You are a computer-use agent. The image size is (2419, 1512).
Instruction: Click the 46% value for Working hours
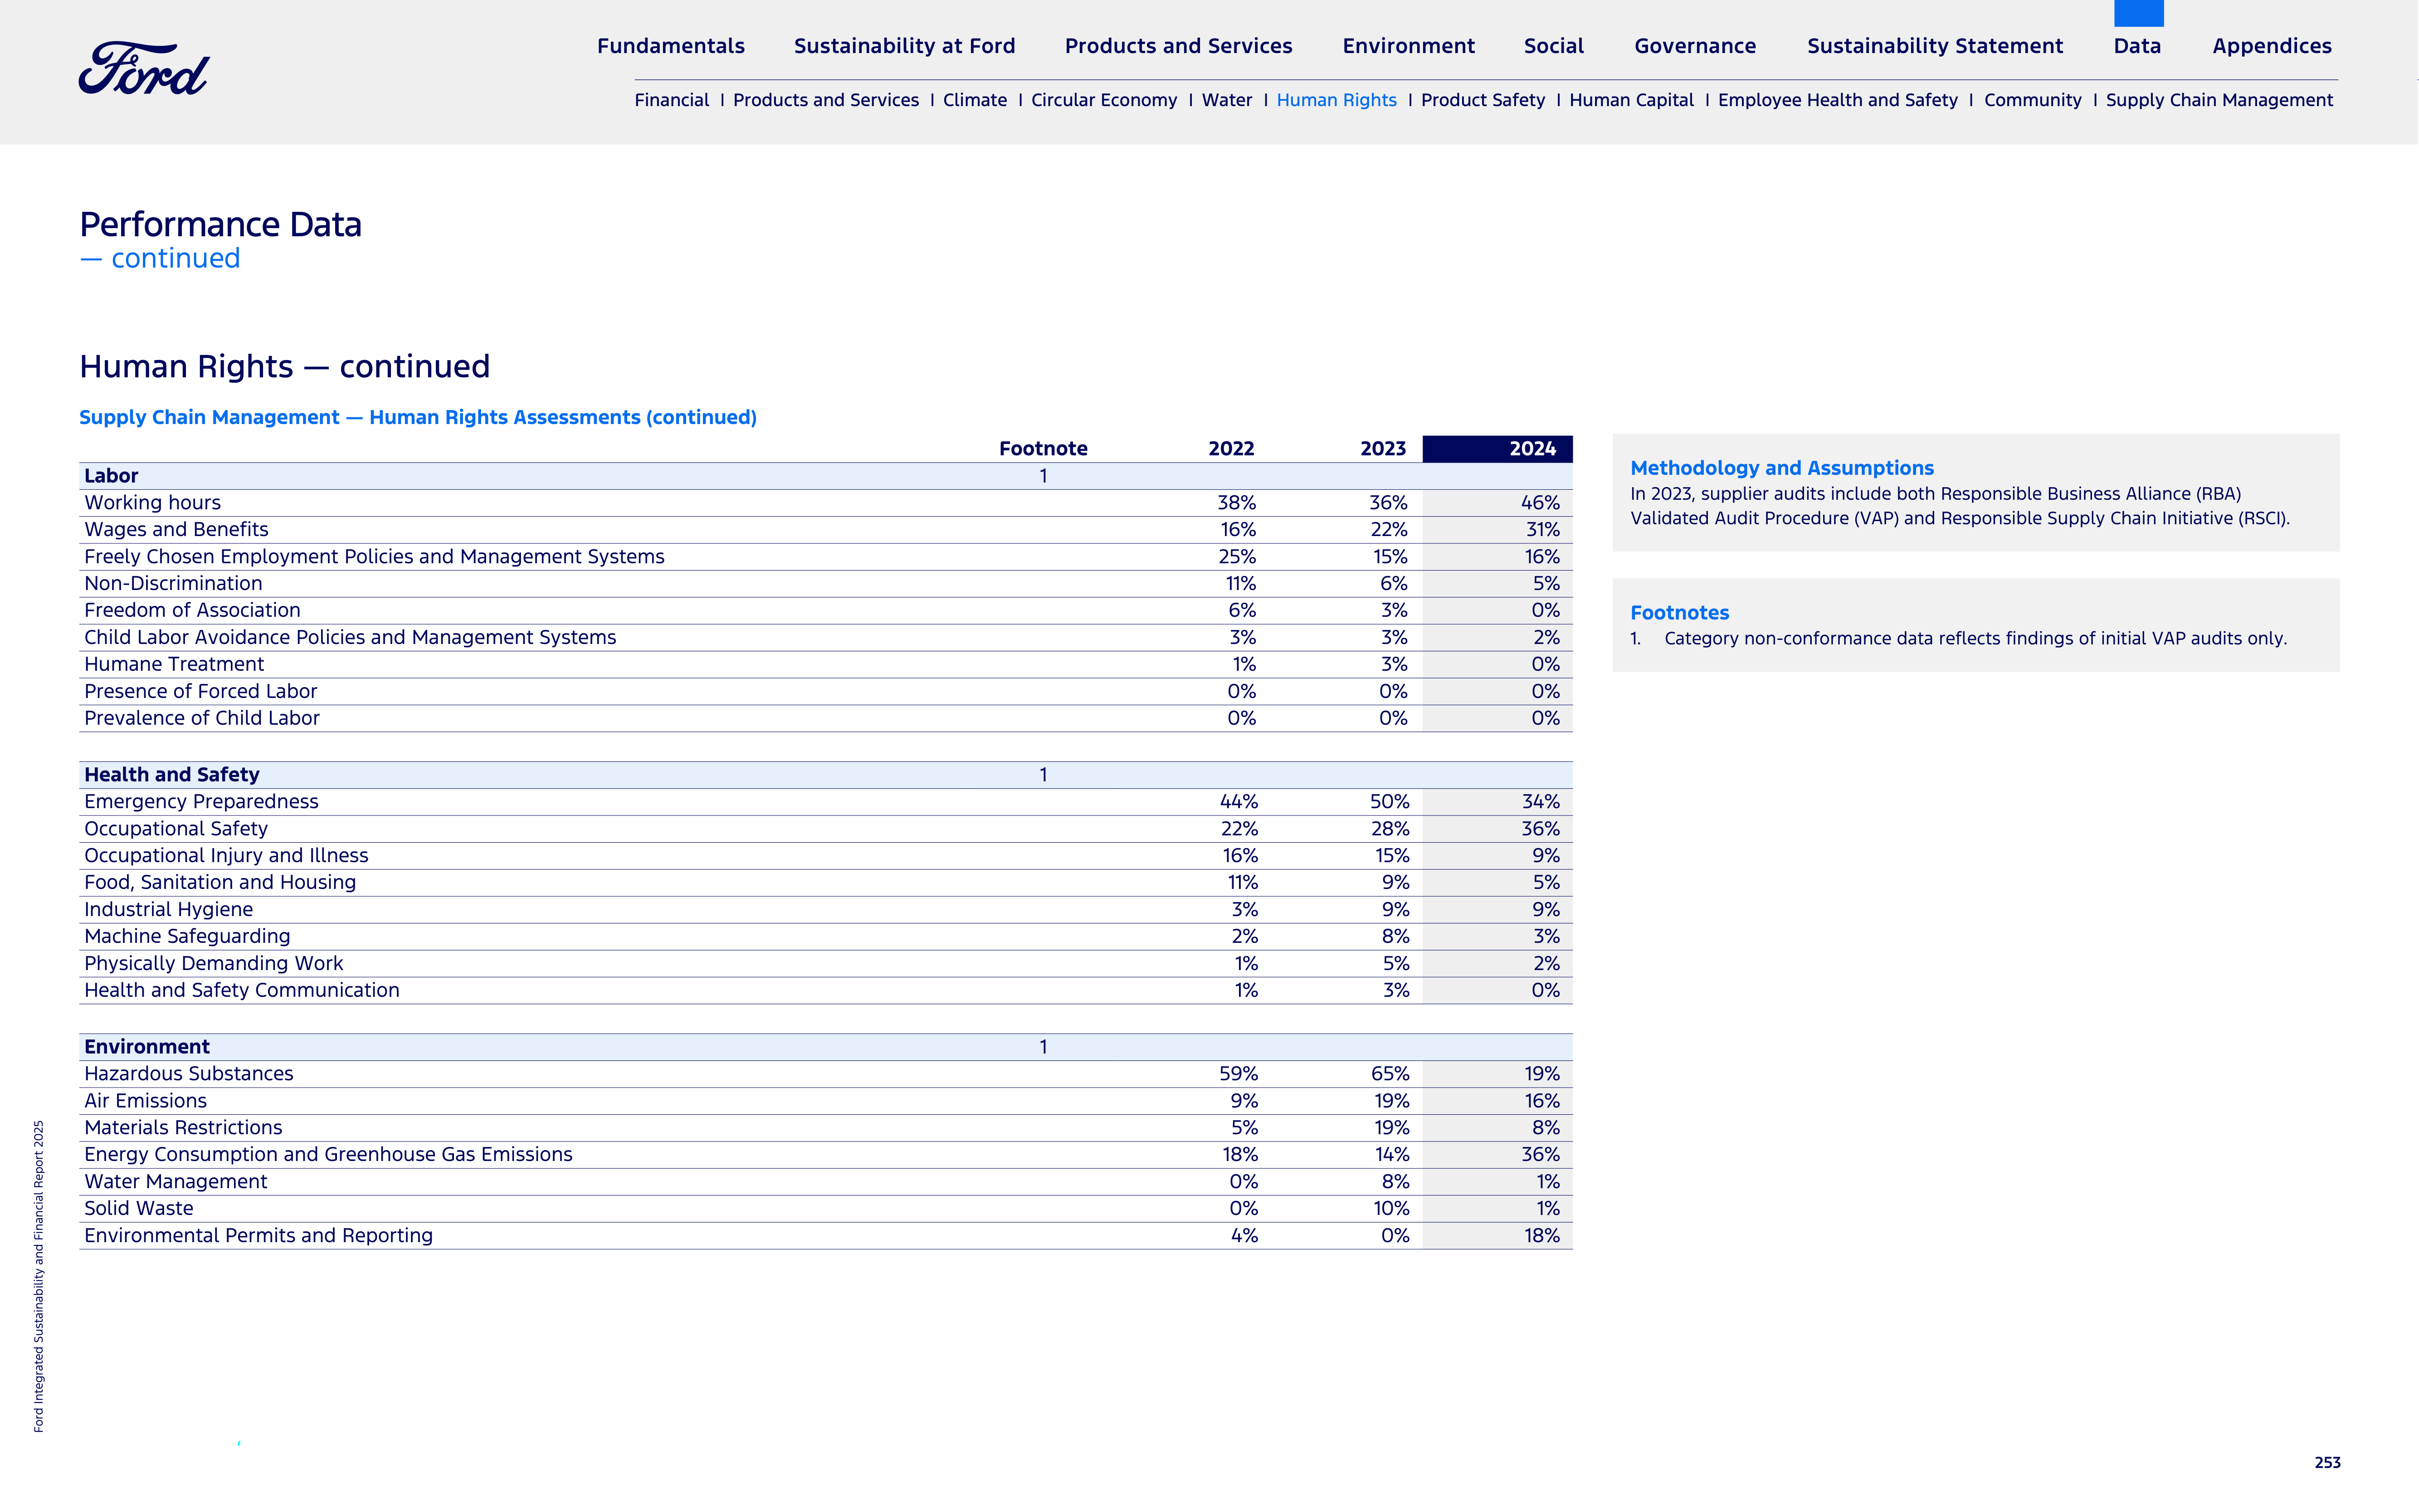(1540, 503)
